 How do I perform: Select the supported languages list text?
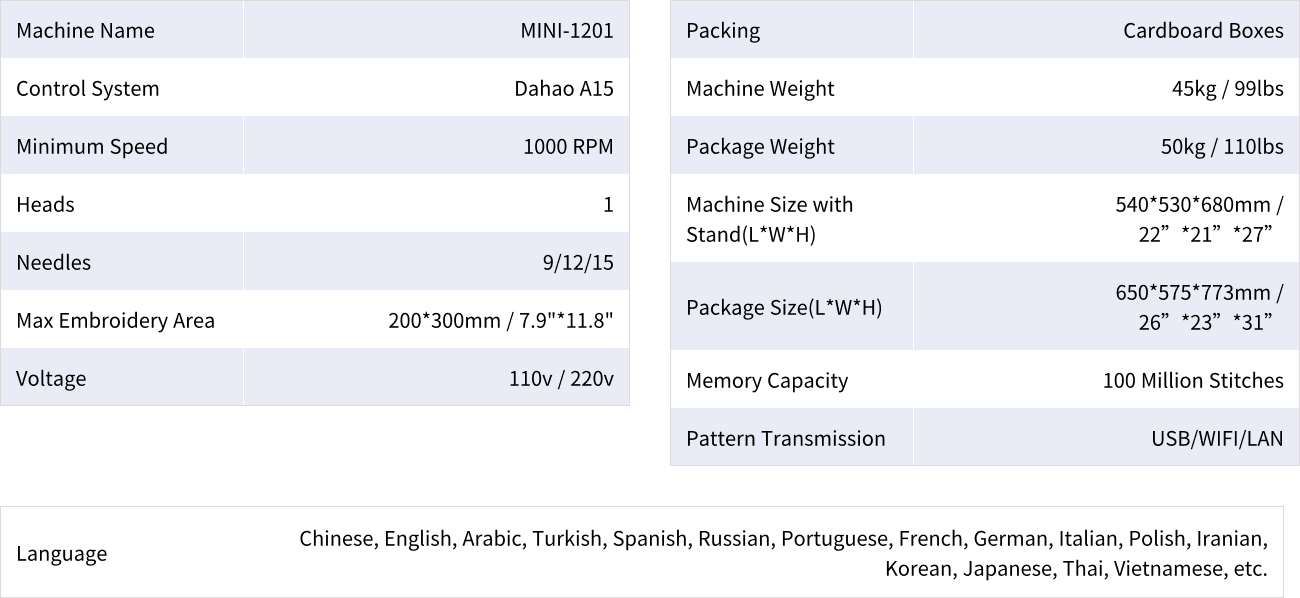[783, 553]
